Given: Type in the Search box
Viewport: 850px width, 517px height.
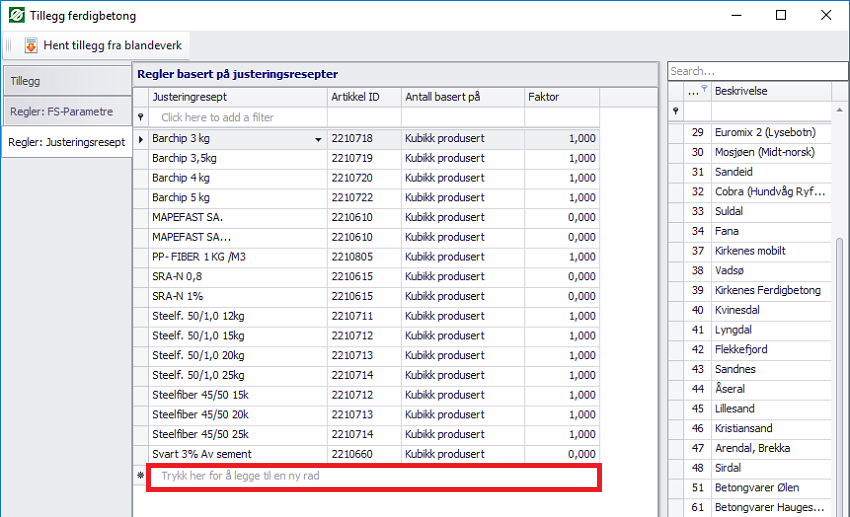Looking at the screenshot, I should (x=750, y=71).
